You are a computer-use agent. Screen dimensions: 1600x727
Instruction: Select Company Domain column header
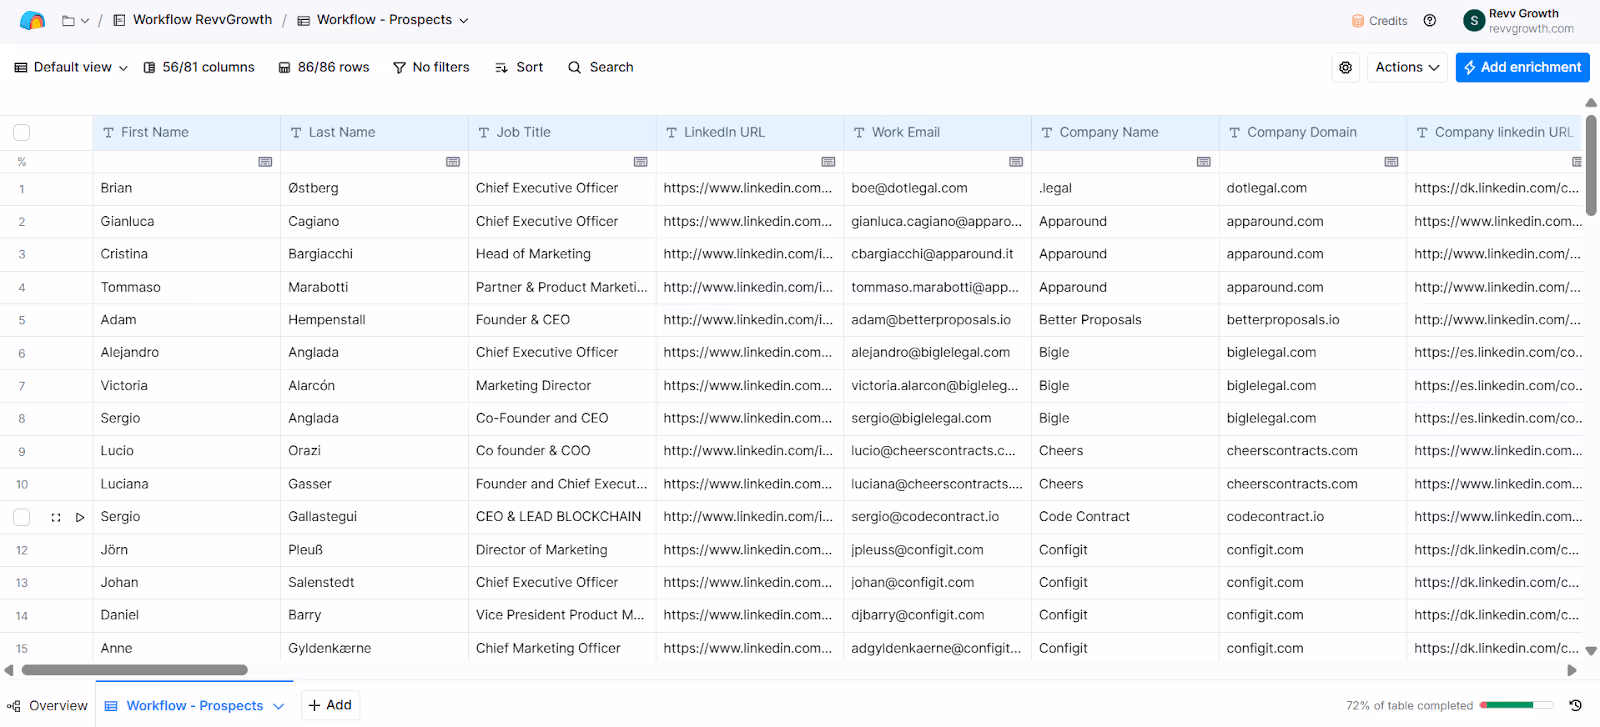(x=1313, y=132)
